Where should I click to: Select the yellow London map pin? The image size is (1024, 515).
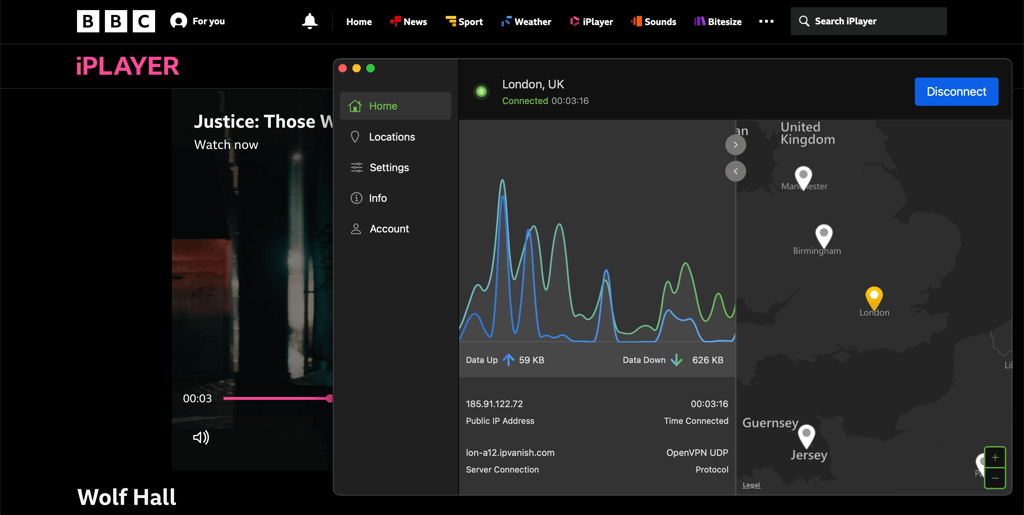[874, 298]
